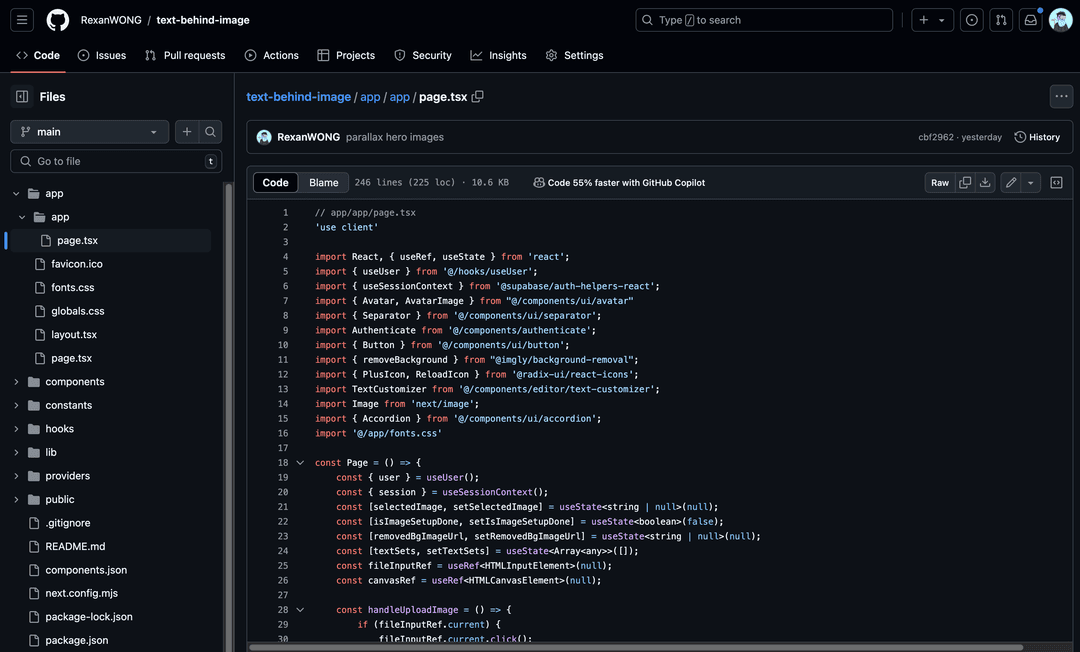The image size is (1080, 652).
Task: Download the raw file icon
Action: coord(985,183)
